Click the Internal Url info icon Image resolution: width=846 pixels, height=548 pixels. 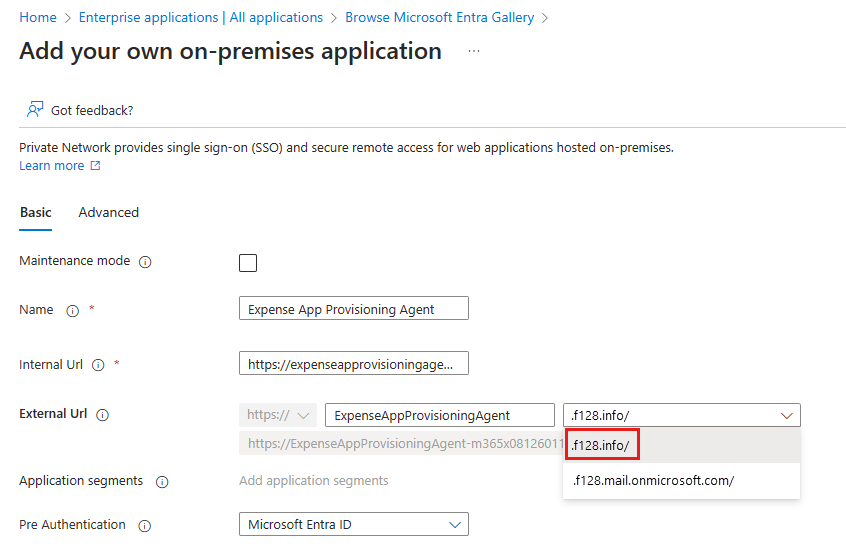coord(98,366)
